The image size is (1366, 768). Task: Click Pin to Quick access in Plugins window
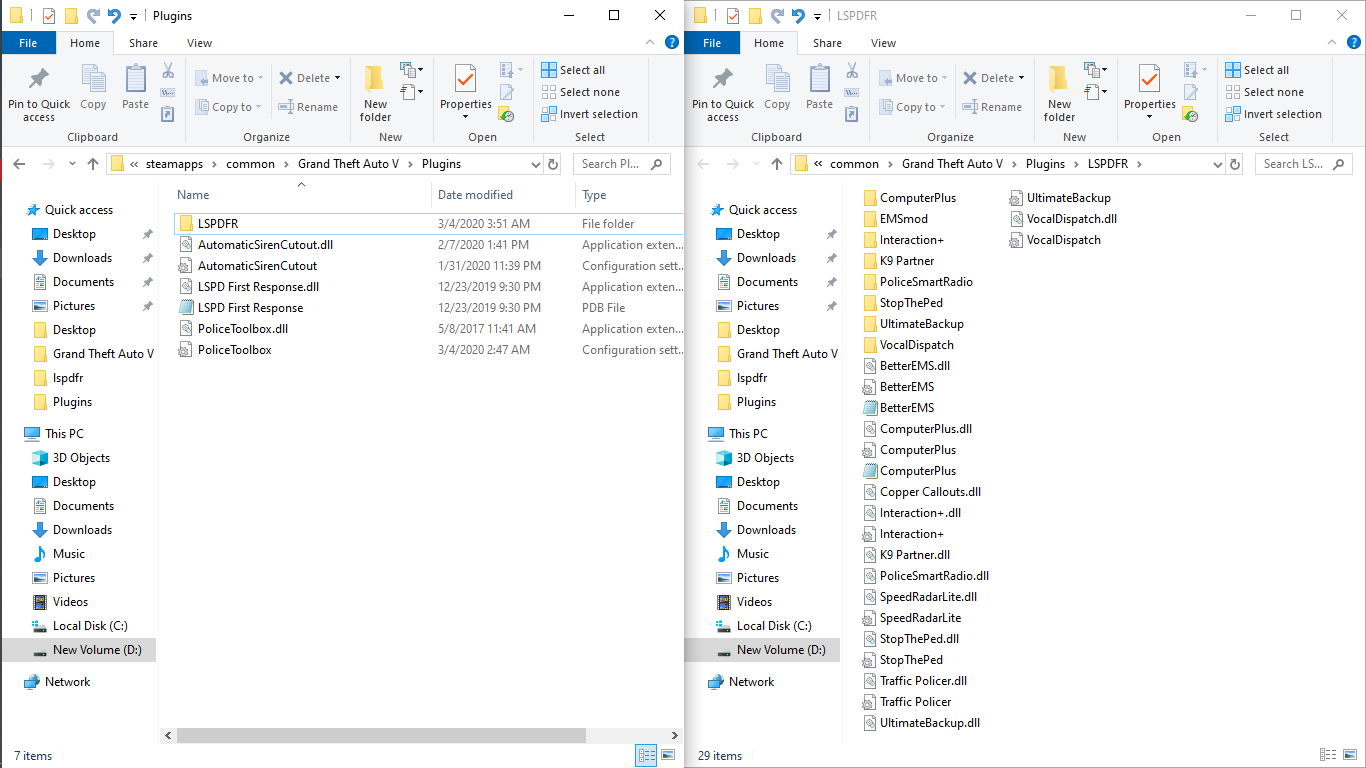pos(39,94)
